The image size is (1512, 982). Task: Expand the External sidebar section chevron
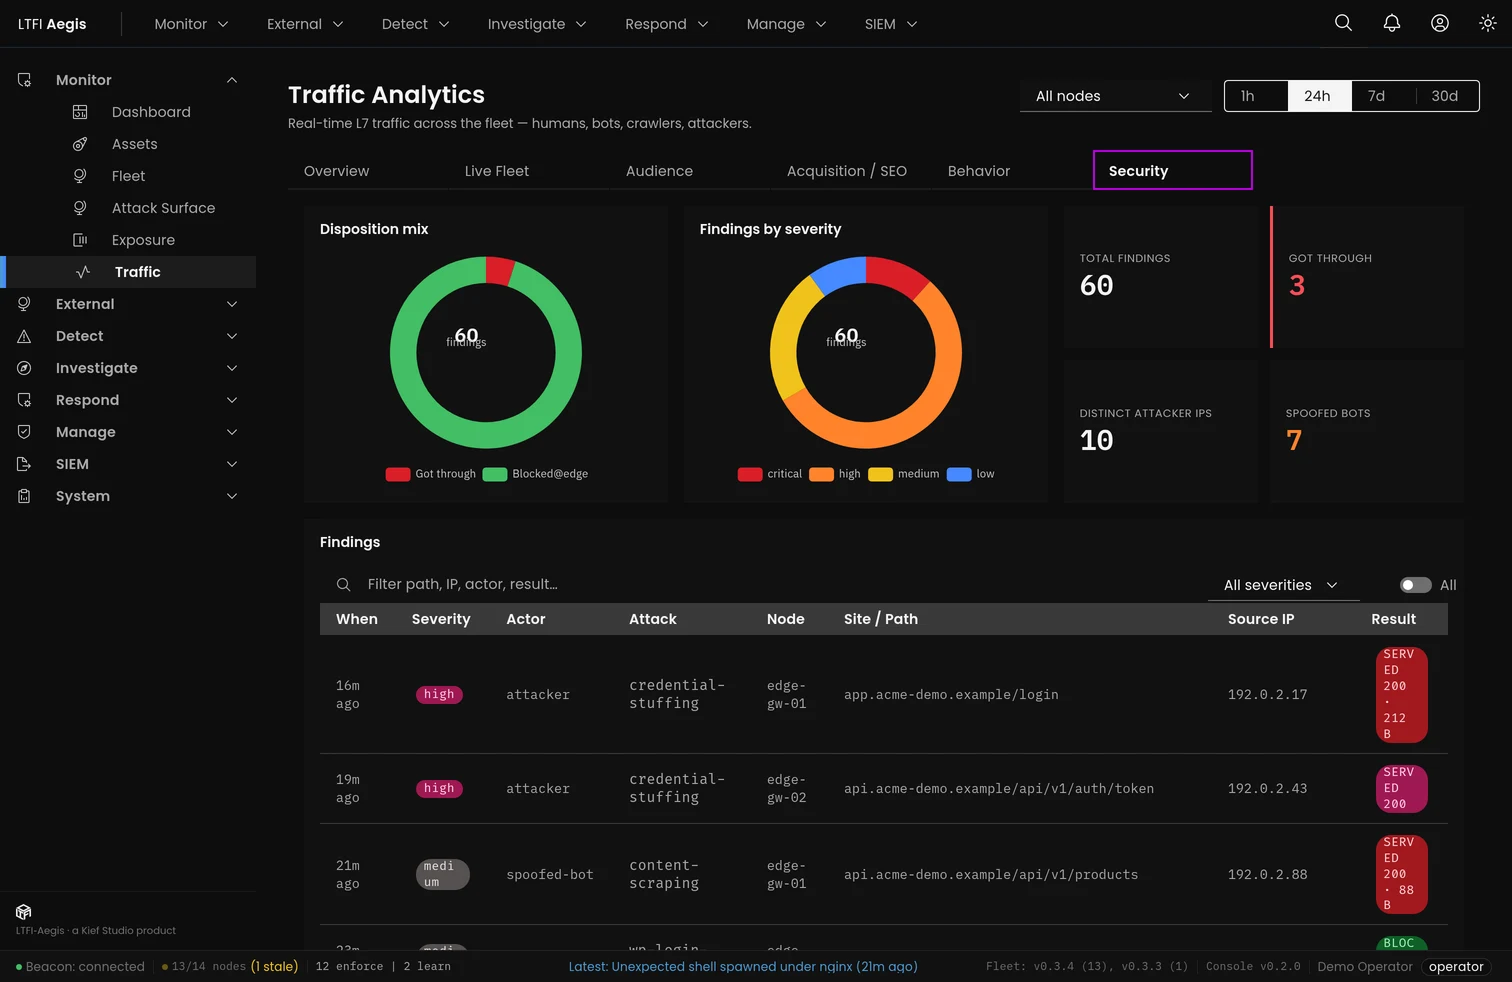tap(232, 304)
